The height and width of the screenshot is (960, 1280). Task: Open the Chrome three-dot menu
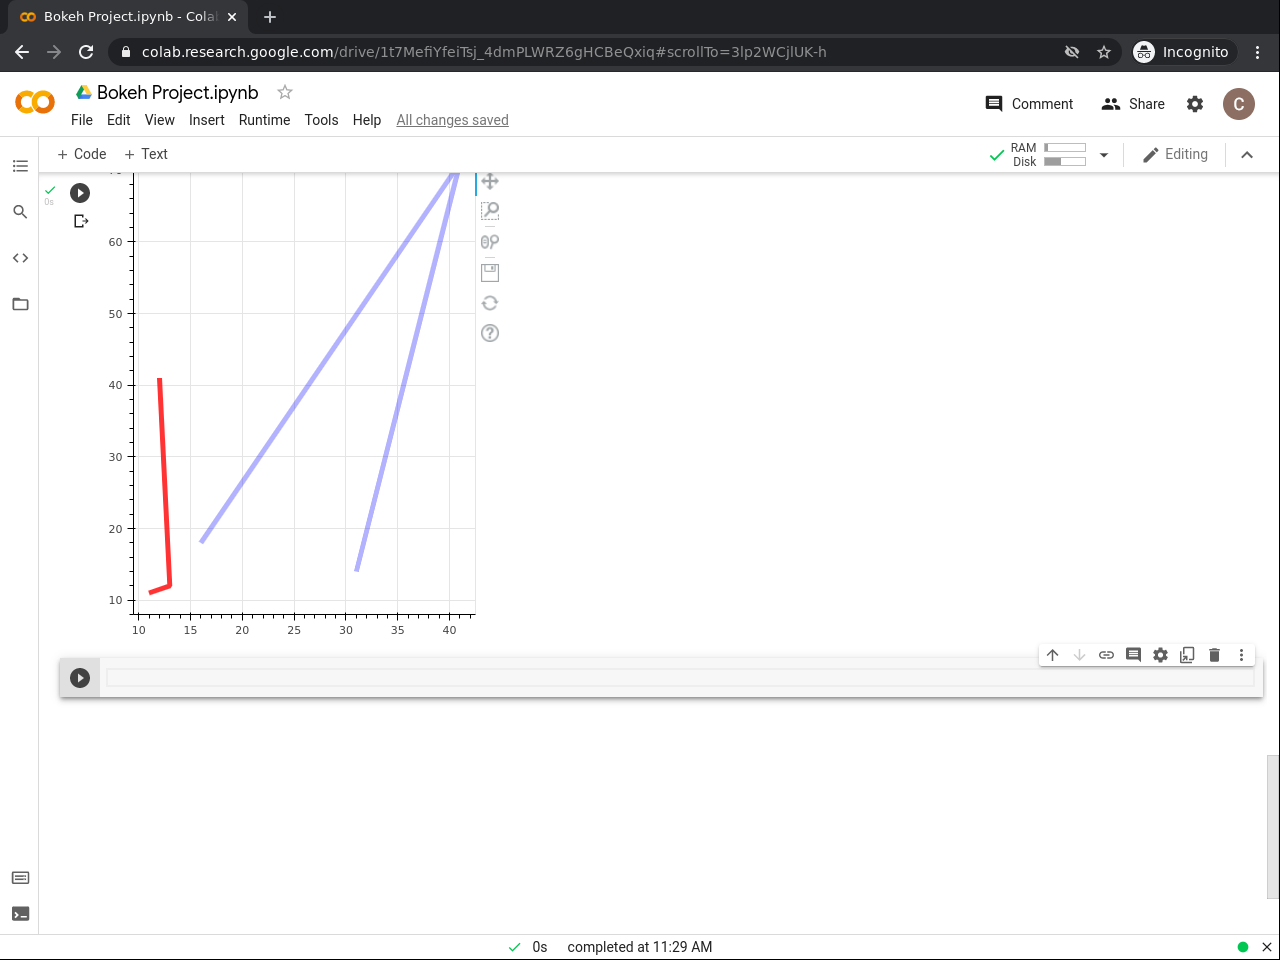(x=1258, y=52)
